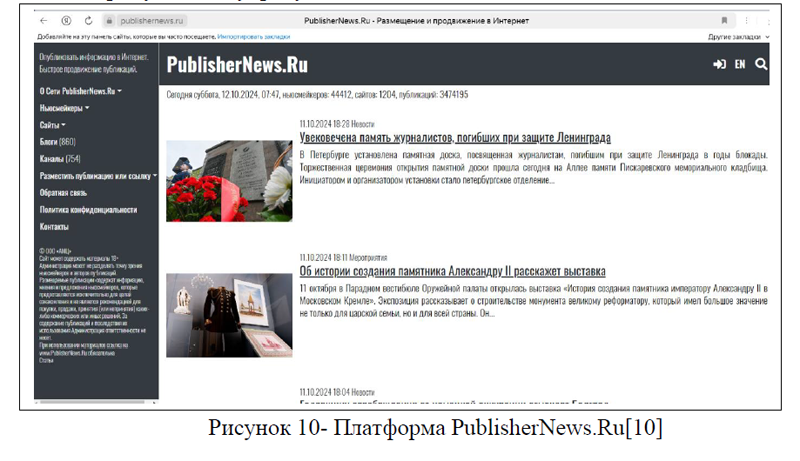
Task: Click memorial plaque with flowers thumbnail
Action: [x=229, y=181]
